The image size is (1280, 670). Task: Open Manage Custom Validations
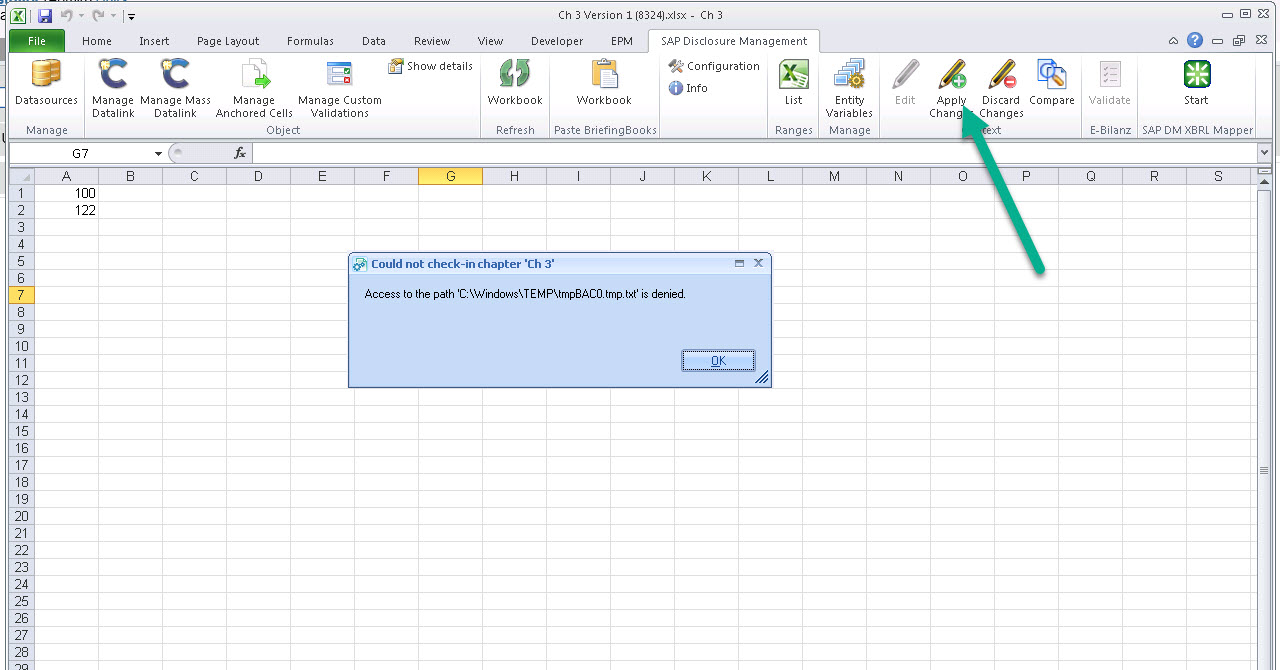point(340,88)
